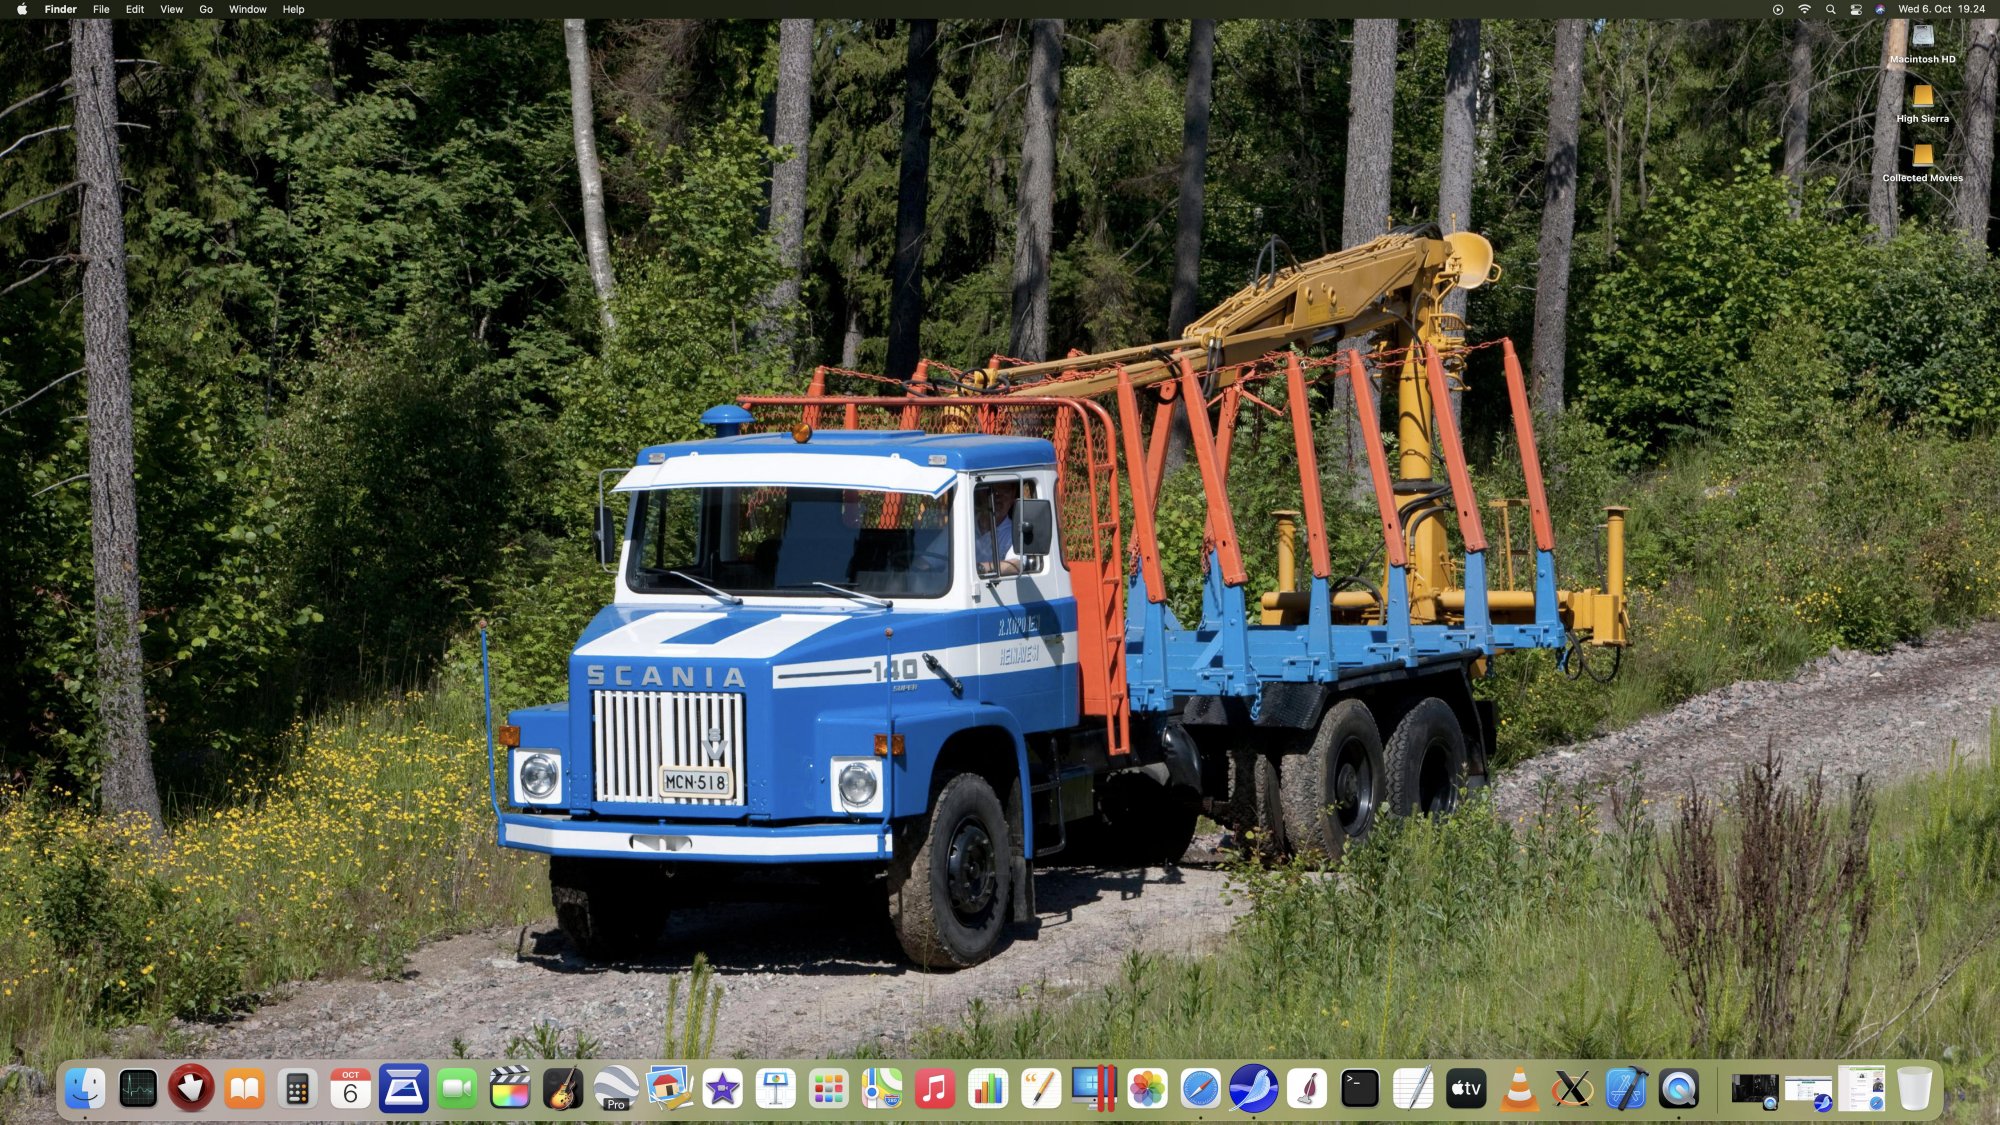2000x1125 pixels.
Task: Open the Go menu
Action: tap(206, 9)
